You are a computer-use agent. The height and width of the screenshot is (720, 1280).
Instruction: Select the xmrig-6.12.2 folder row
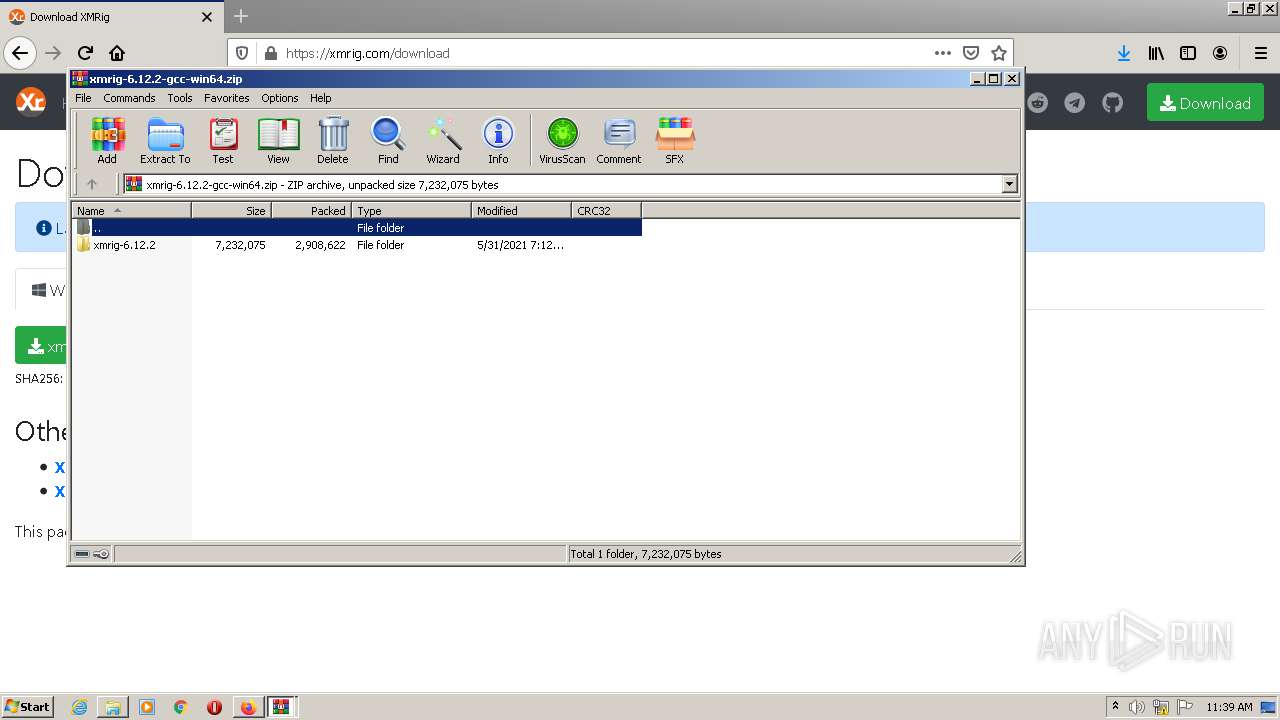click(x=357, y=244)
